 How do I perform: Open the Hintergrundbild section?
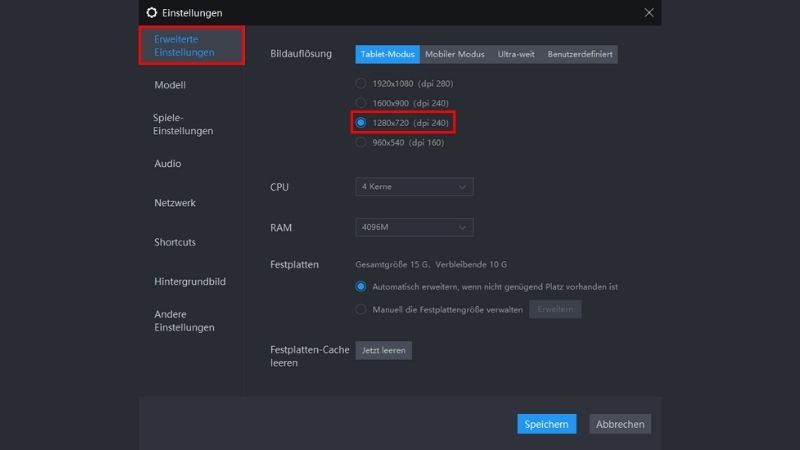(190, 281)
